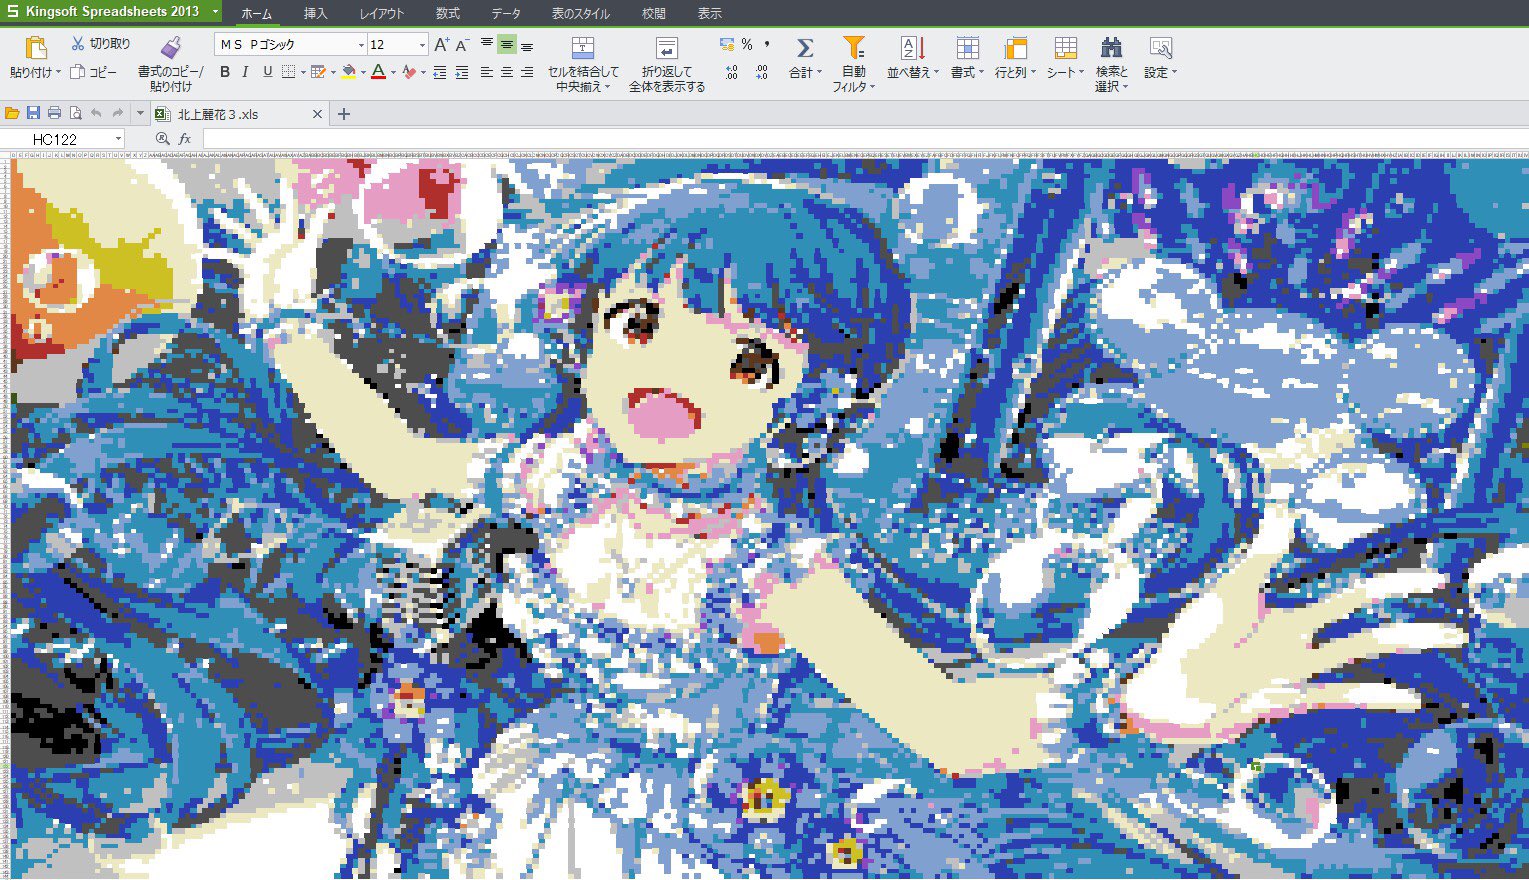Align cell content to bottom
This screenshot has width=1529, height=880.
pos(527,45)
